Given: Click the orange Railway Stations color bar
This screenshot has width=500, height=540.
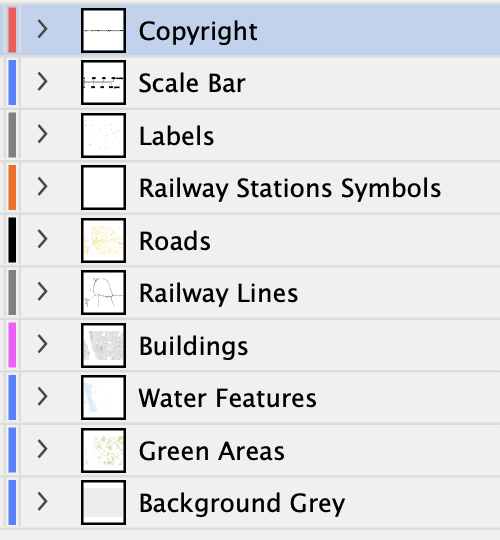Looking at the screenshot, I should (x=12, y=187).
